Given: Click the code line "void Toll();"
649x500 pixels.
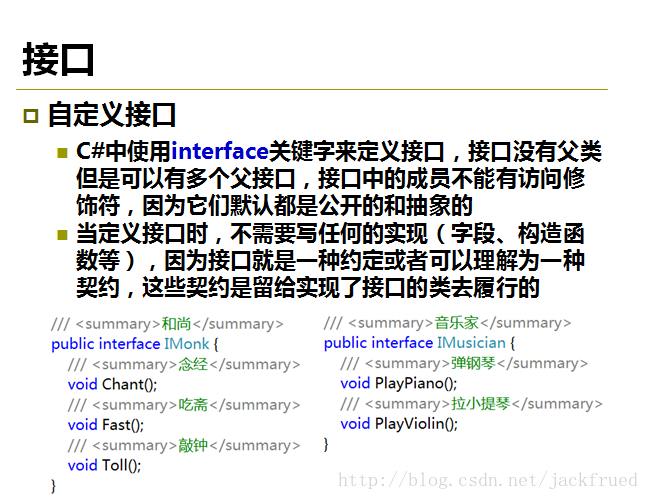Looking at the screenshot, I should coord(104,466).
